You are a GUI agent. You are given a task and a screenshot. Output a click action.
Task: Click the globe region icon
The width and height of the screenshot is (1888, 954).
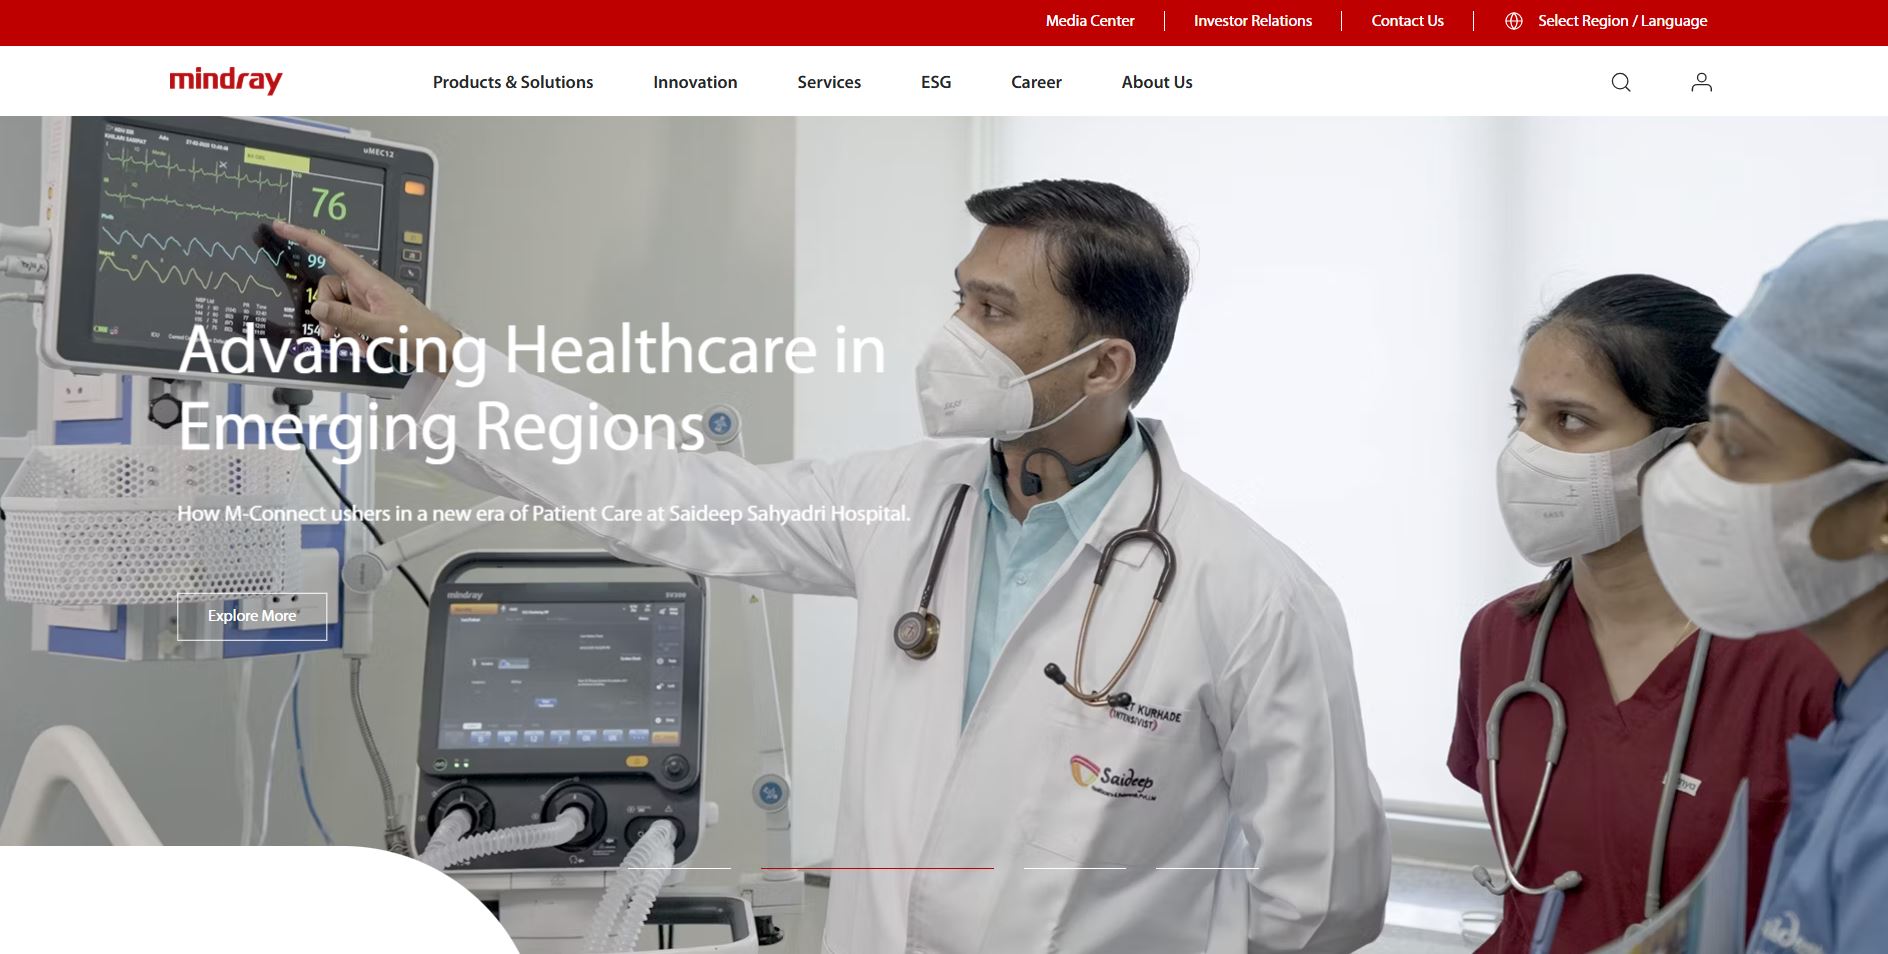1514,21
